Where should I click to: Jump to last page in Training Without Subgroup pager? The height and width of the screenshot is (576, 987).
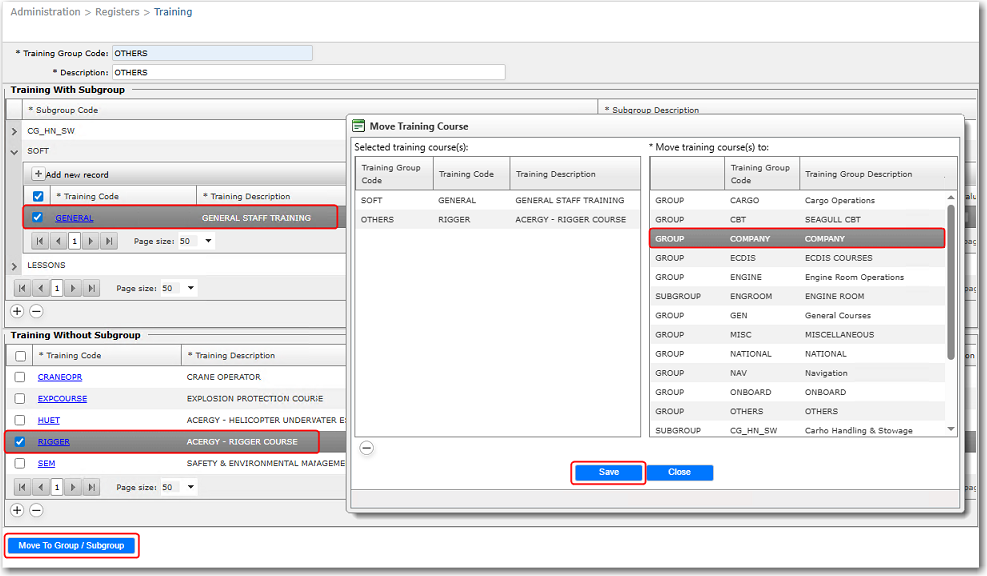[91, 487]
